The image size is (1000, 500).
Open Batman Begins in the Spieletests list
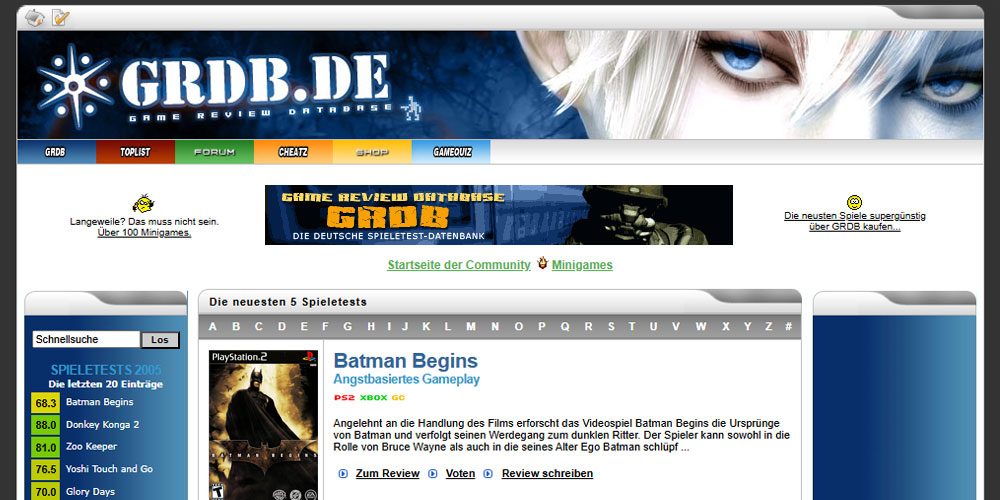click(x=99, y=402)
